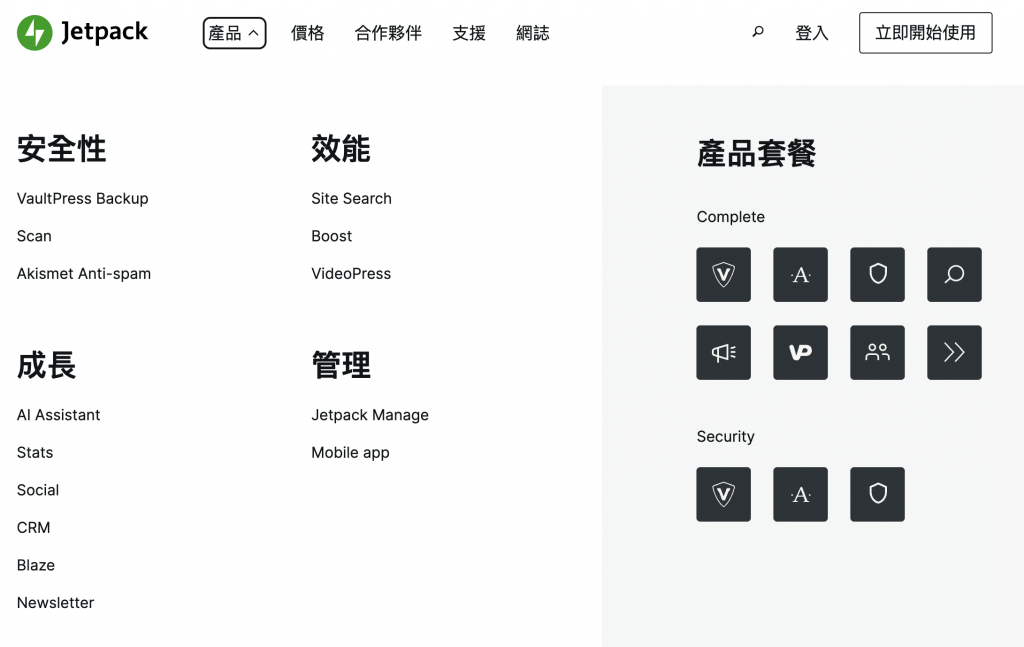The image size is (1024, 647).
Task: Click the 產品套餐 heading
Action: [756, 153]
